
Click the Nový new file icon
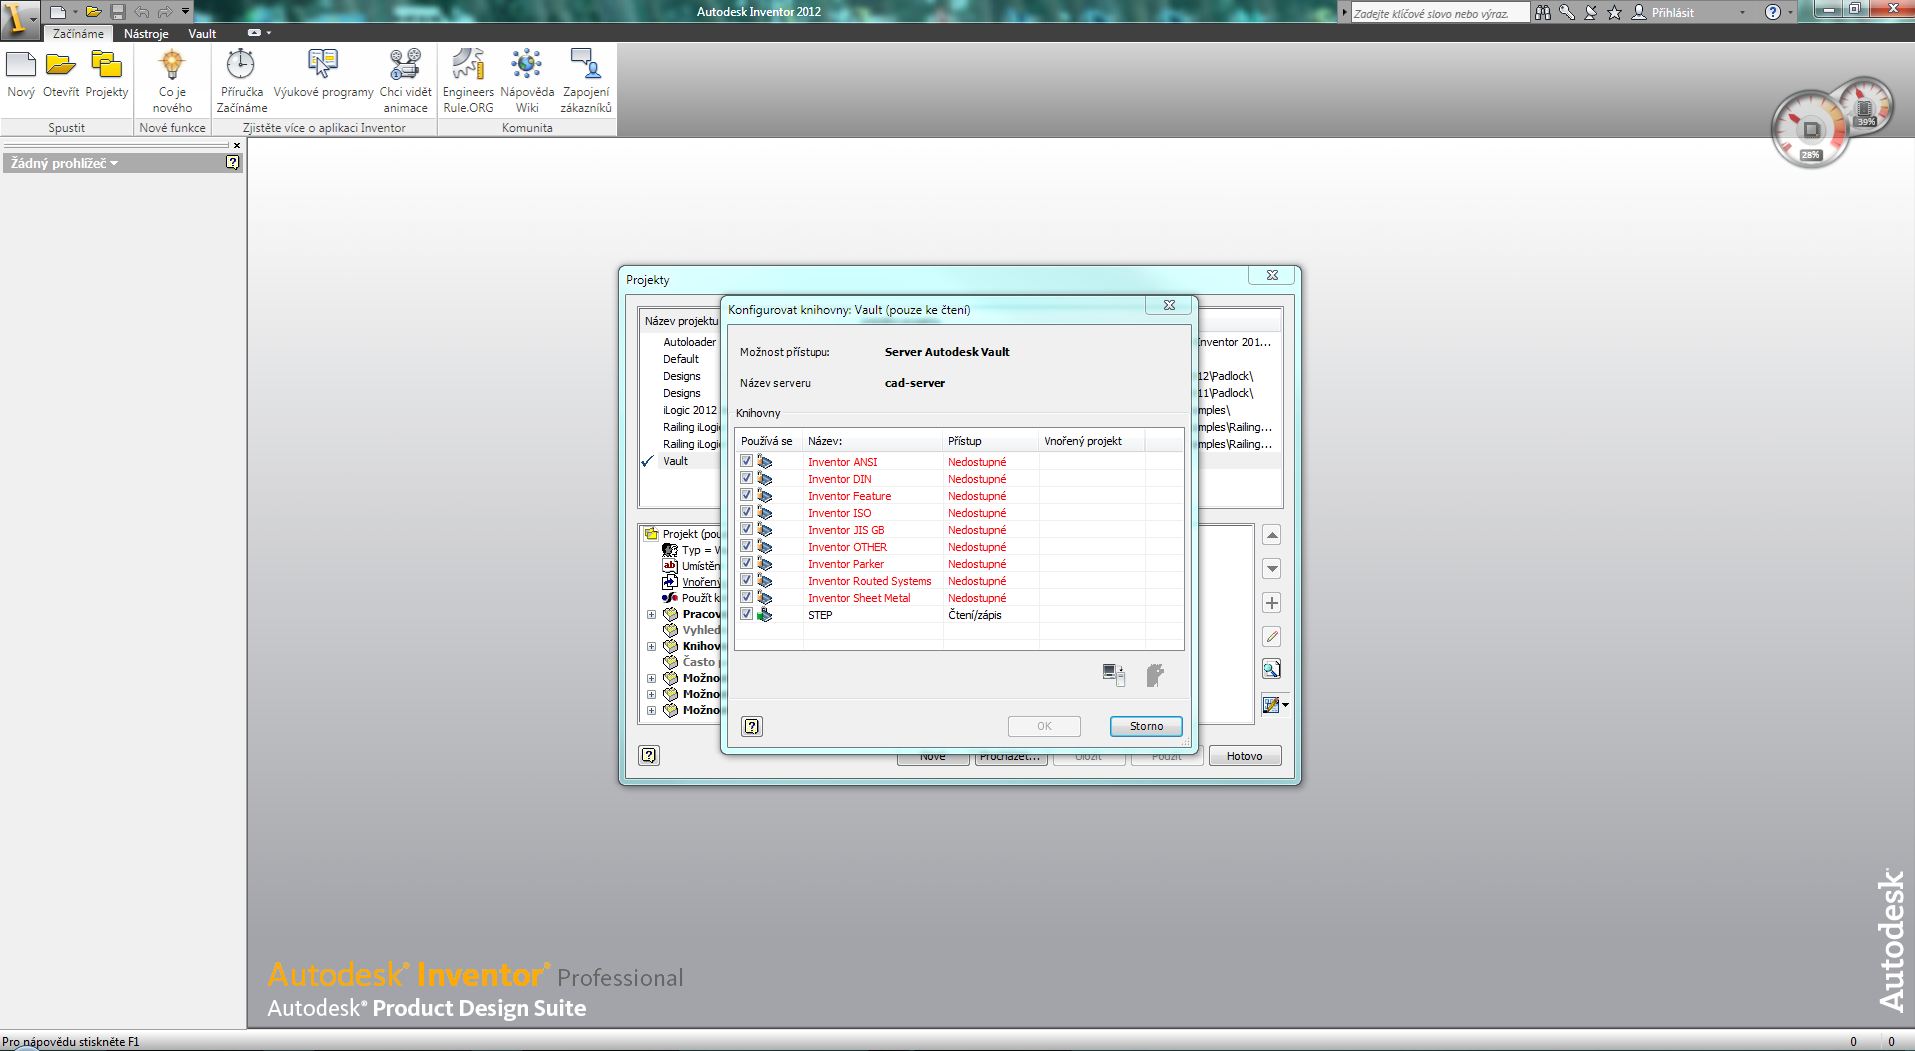click(x=21, y=66)
